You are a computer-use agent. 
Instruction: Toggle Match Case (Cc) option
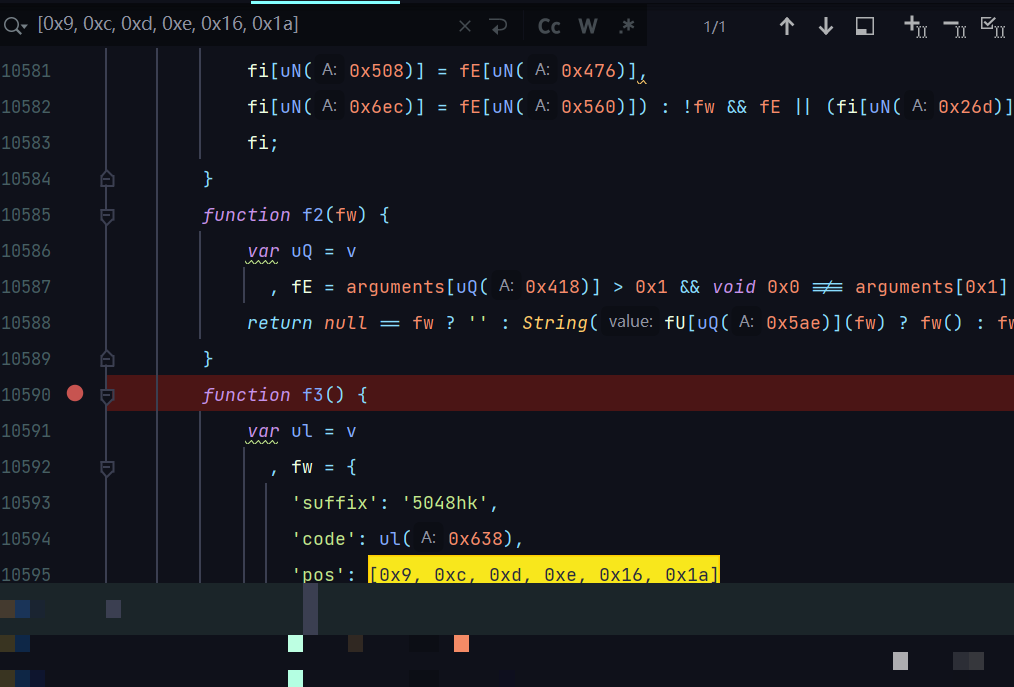(x=549, y=26)
